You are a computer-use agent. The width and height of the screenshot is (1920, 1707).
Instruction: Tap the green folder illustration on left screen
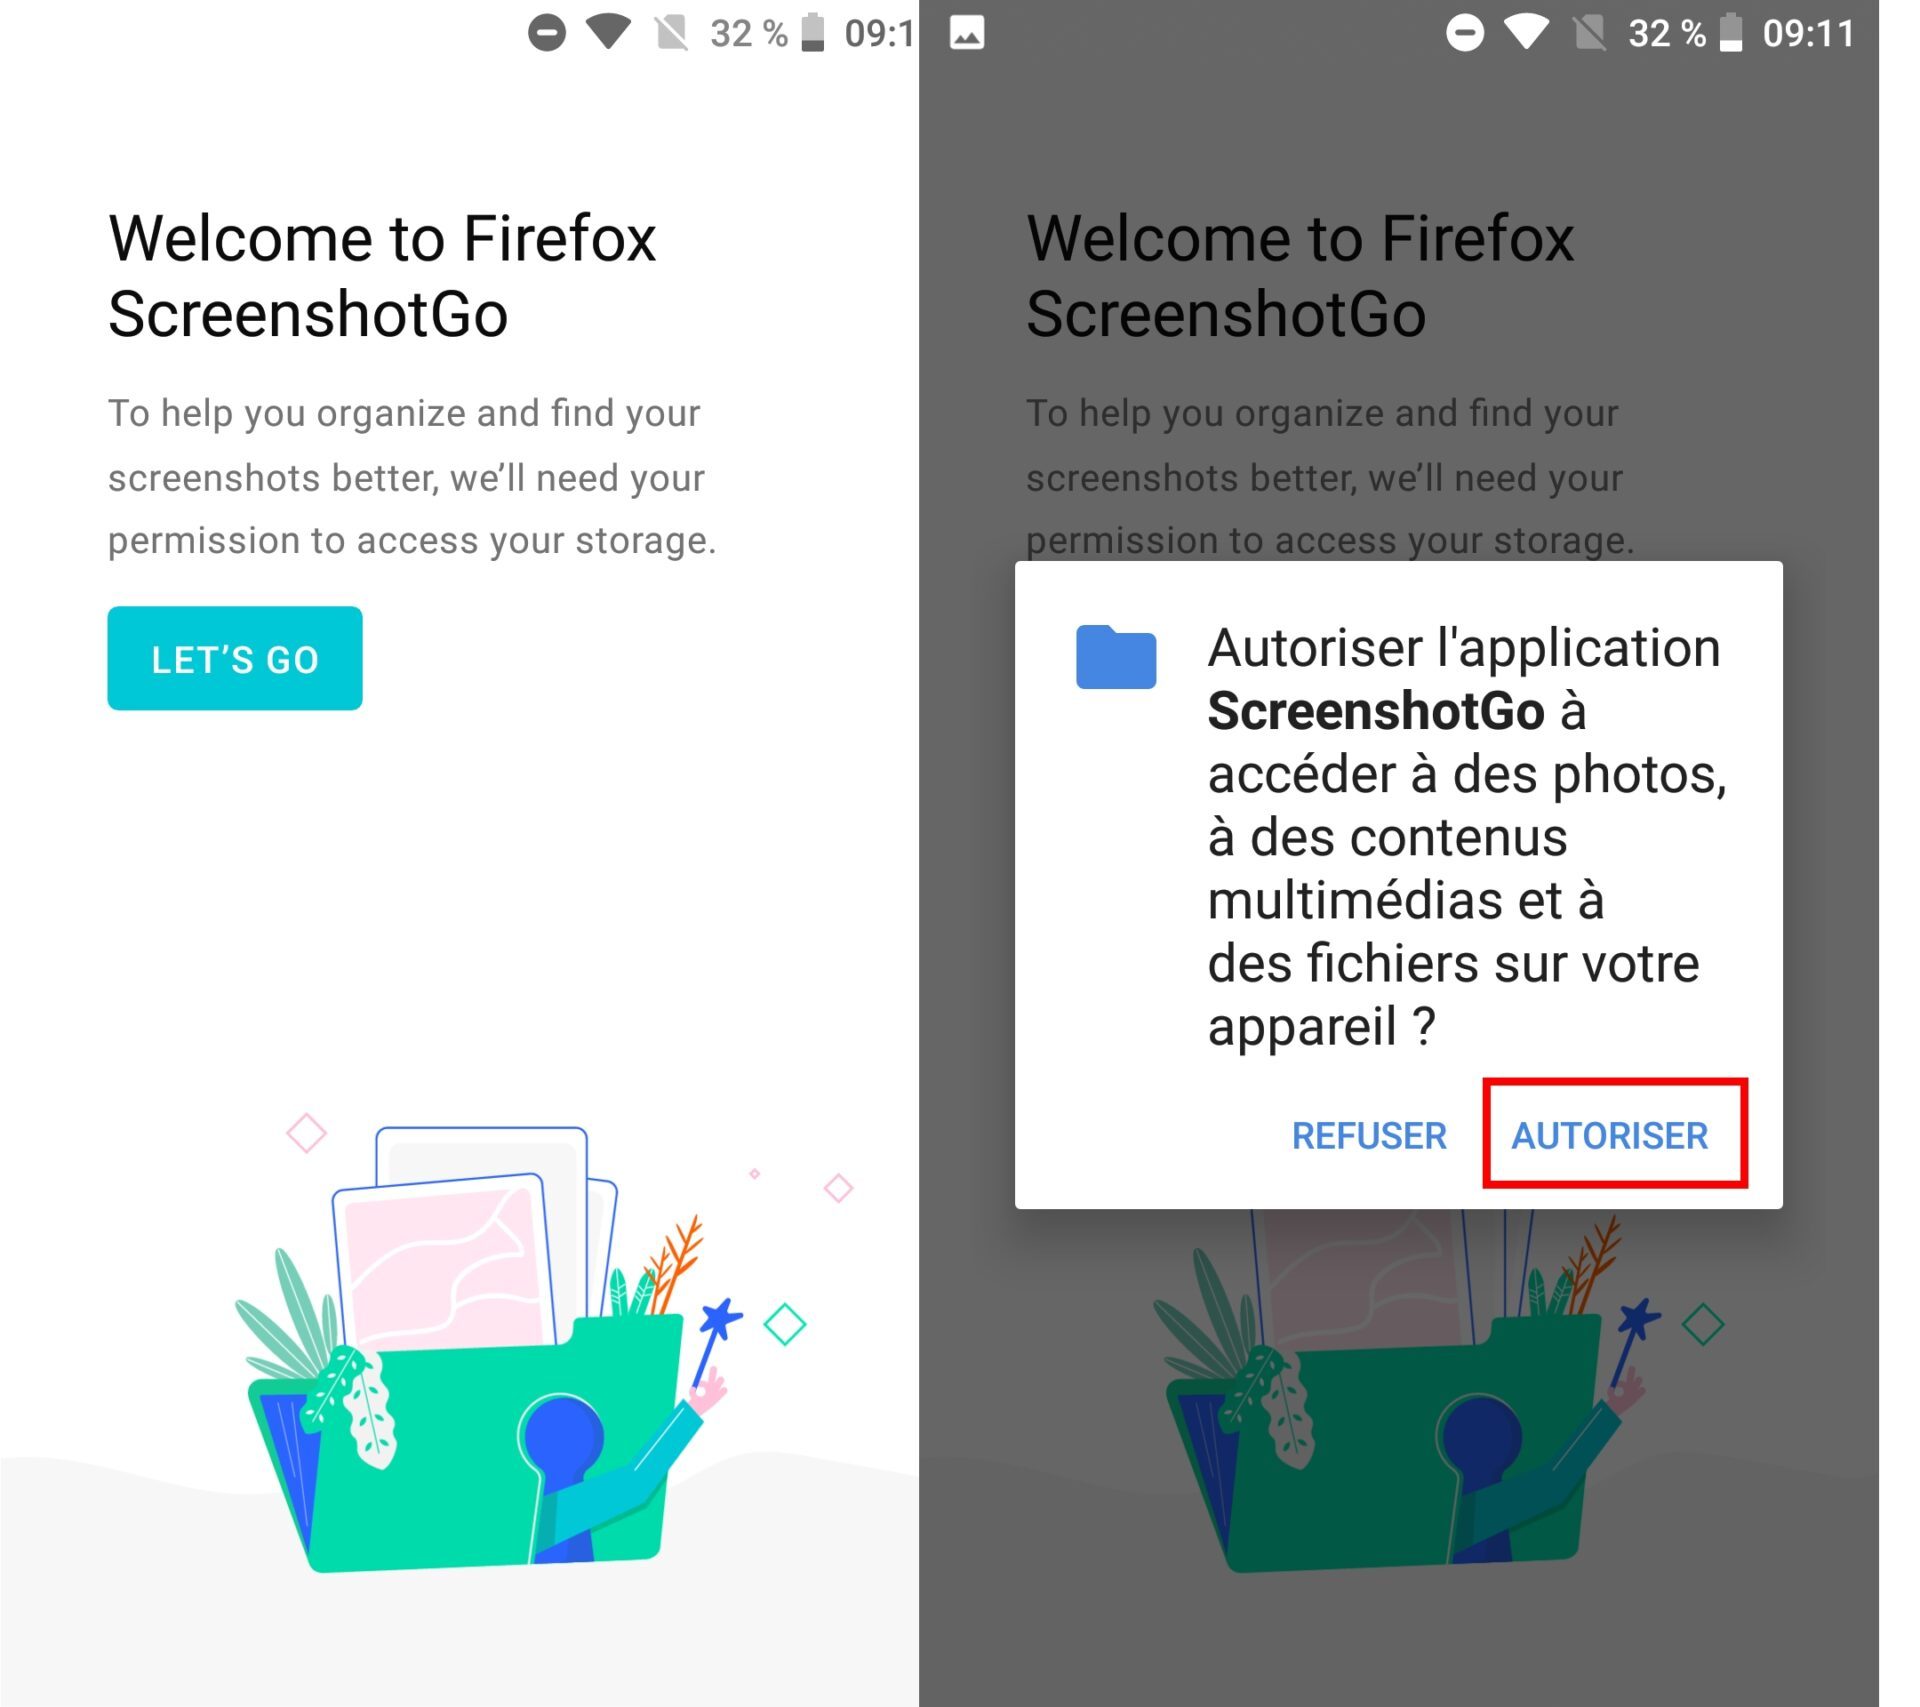click(470, 1445)
